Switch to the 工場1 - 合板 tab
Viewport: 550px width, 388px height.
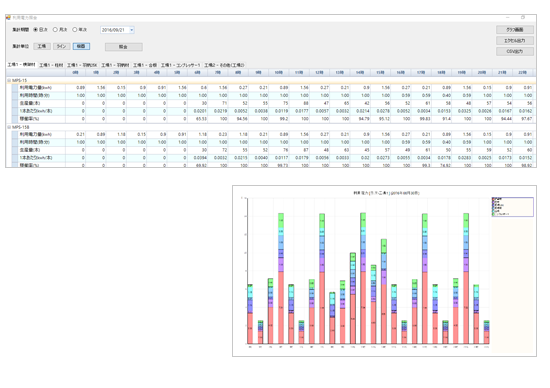point(145,65)
